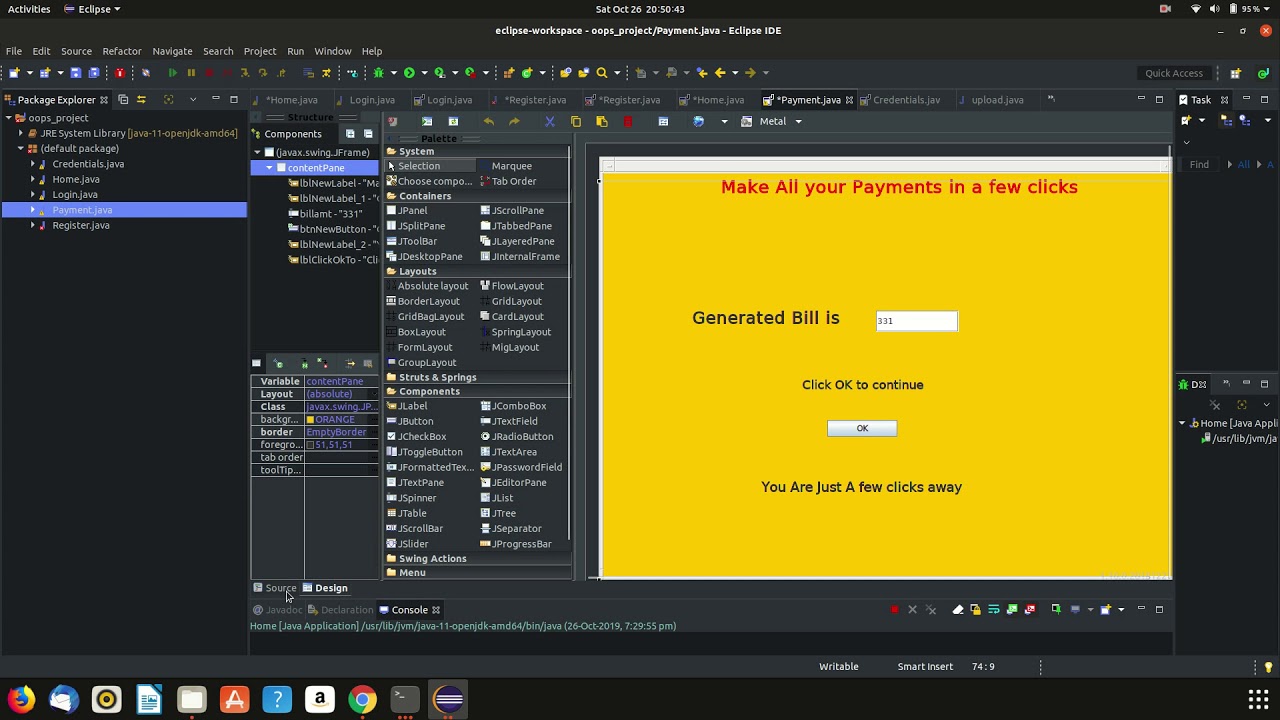The image size is (1280, 720).
Task: Open Activities overview in top bar
Action: pyautogui.click(x=29, y=9)
